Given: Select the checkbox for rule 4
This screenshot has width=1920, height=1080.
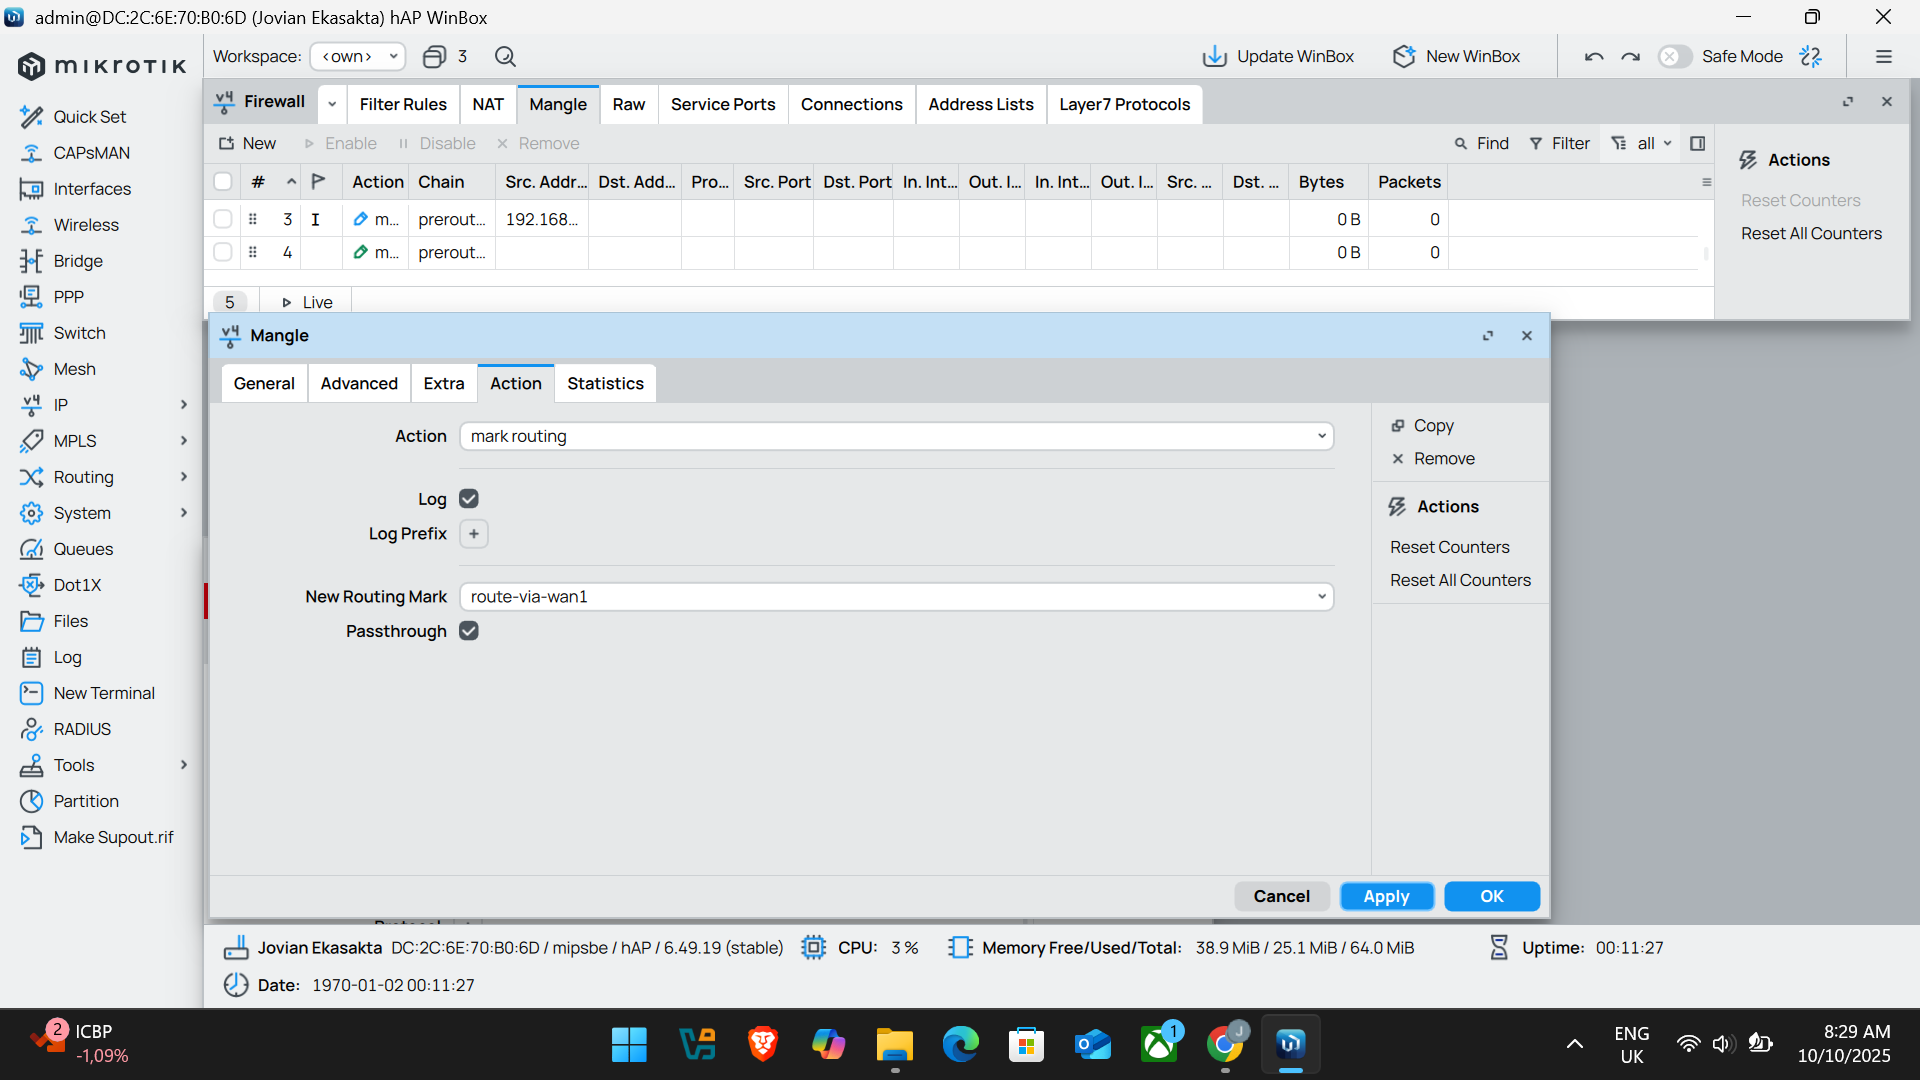Looking at the screenshot, I should tap(223, 253).
